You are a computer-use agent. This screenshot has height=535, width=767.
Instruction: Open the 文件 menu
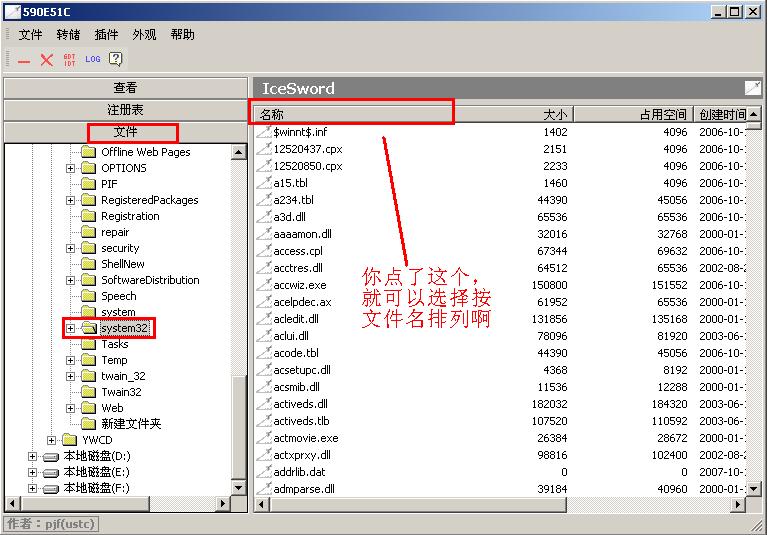pyautogui.click(x=30, y=35)
